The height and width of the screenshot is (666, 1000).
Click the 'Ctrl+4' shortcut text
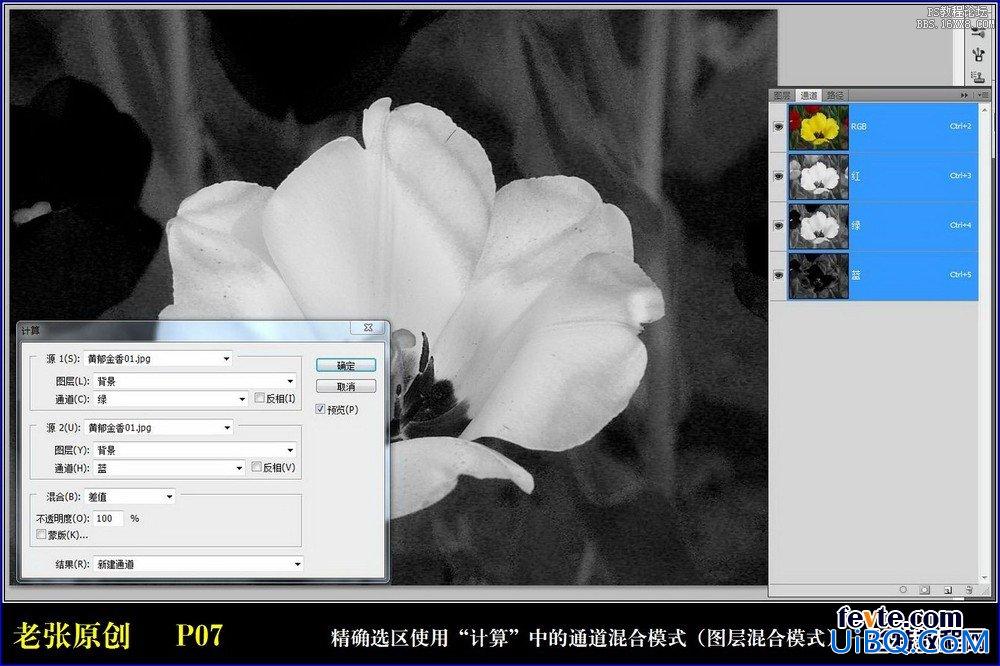[x=960, y=225]
